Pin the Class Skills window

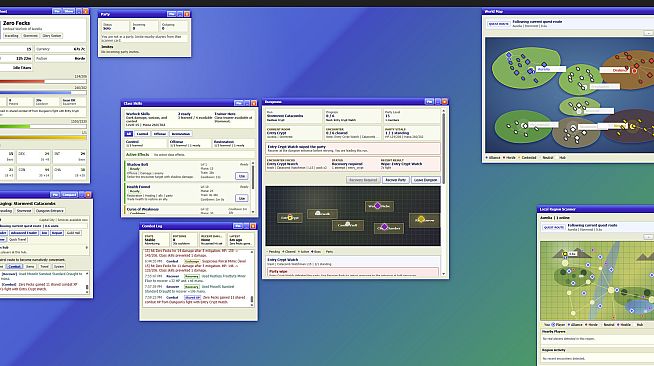[239, 103]
